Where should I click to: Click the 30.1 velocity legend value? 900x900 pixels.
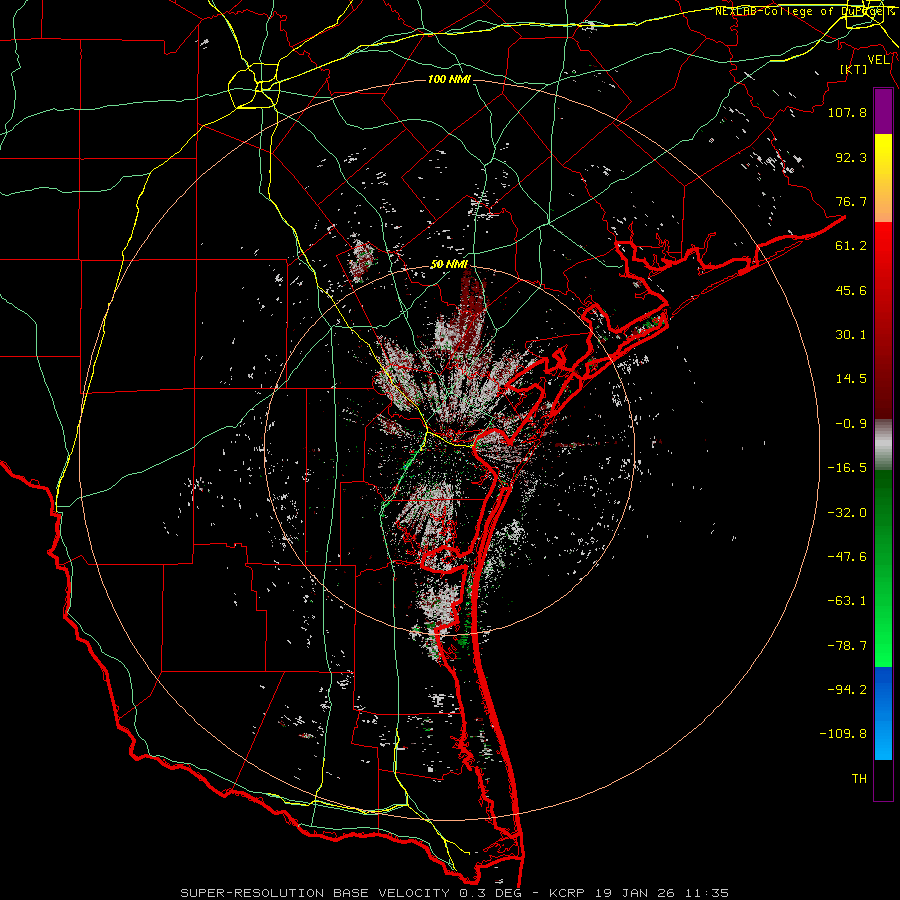[x=851, y=335]
